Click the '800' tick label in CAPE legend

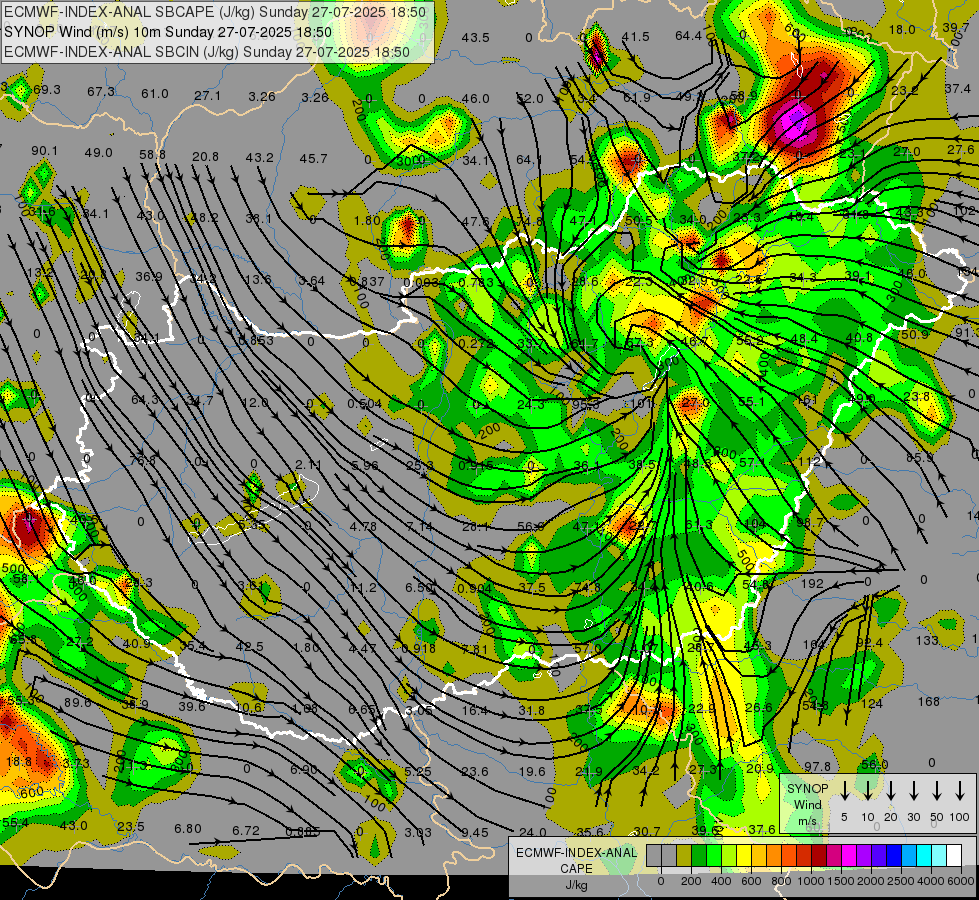point(781,881)
